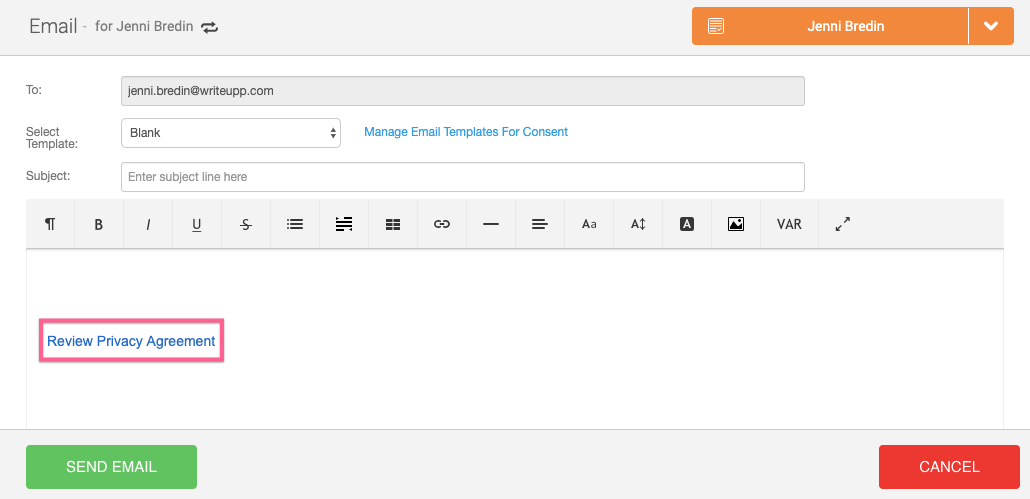Toggle bold formatting in editor toolbar
This screenshot has height=499, width=1030.
(x=99, y=224)
